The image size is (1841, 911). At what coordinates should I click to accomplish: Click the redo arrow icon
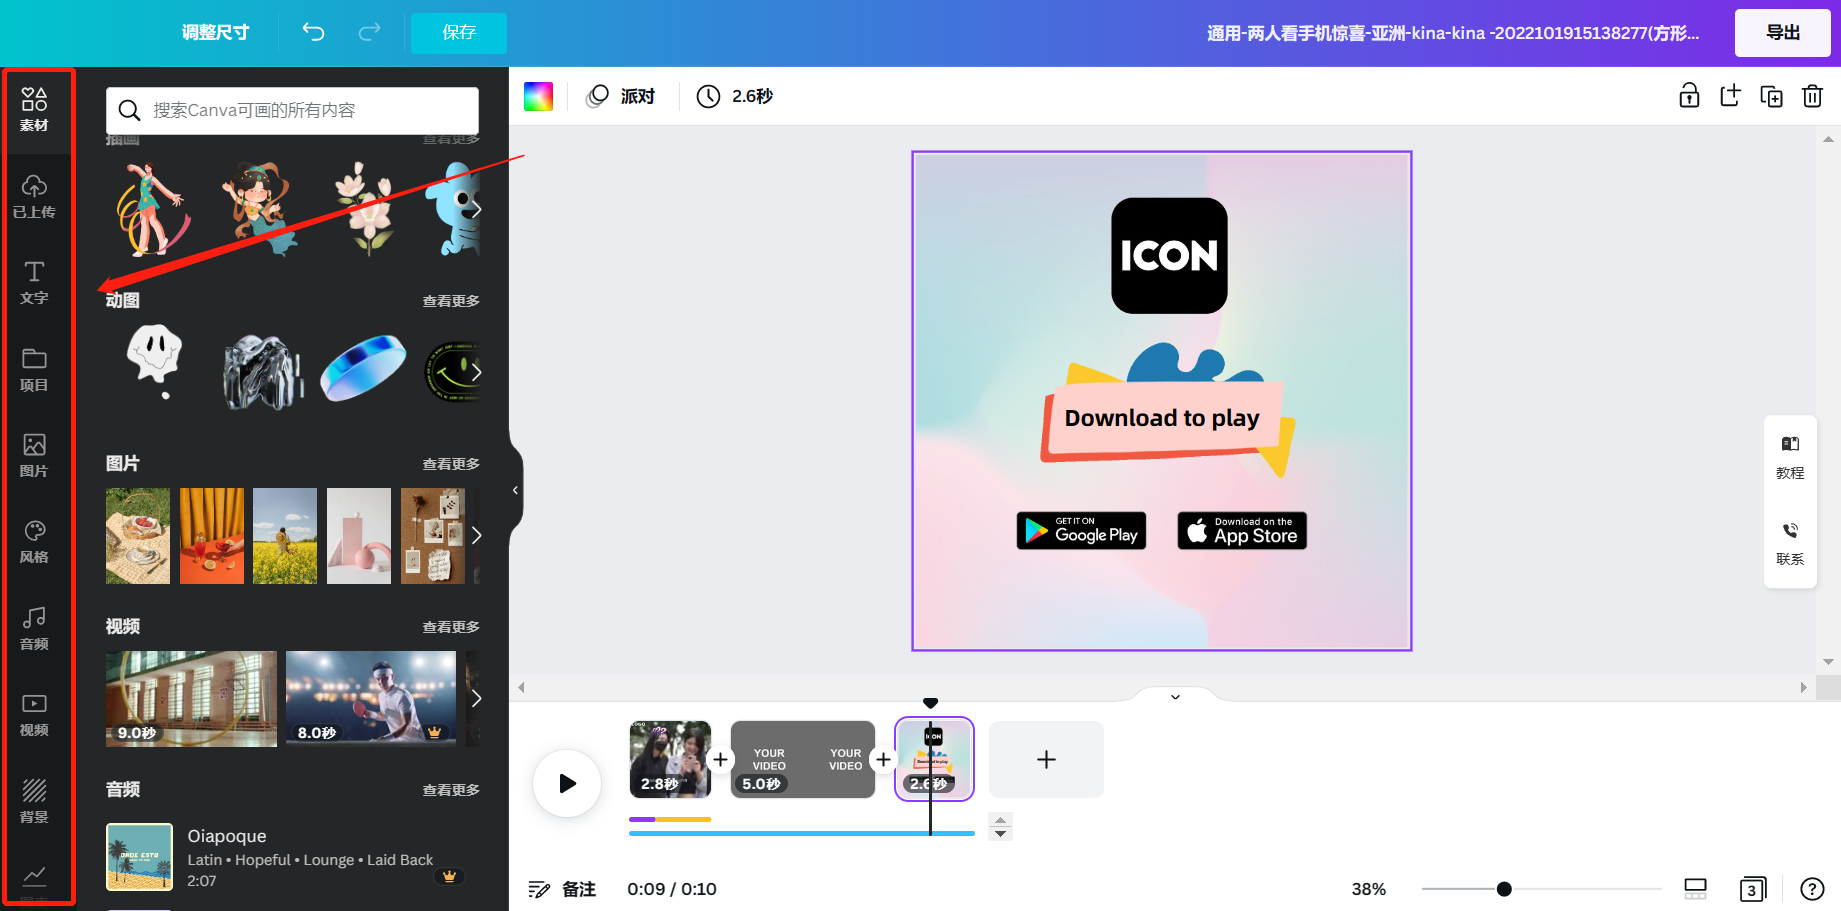(369, 32)
